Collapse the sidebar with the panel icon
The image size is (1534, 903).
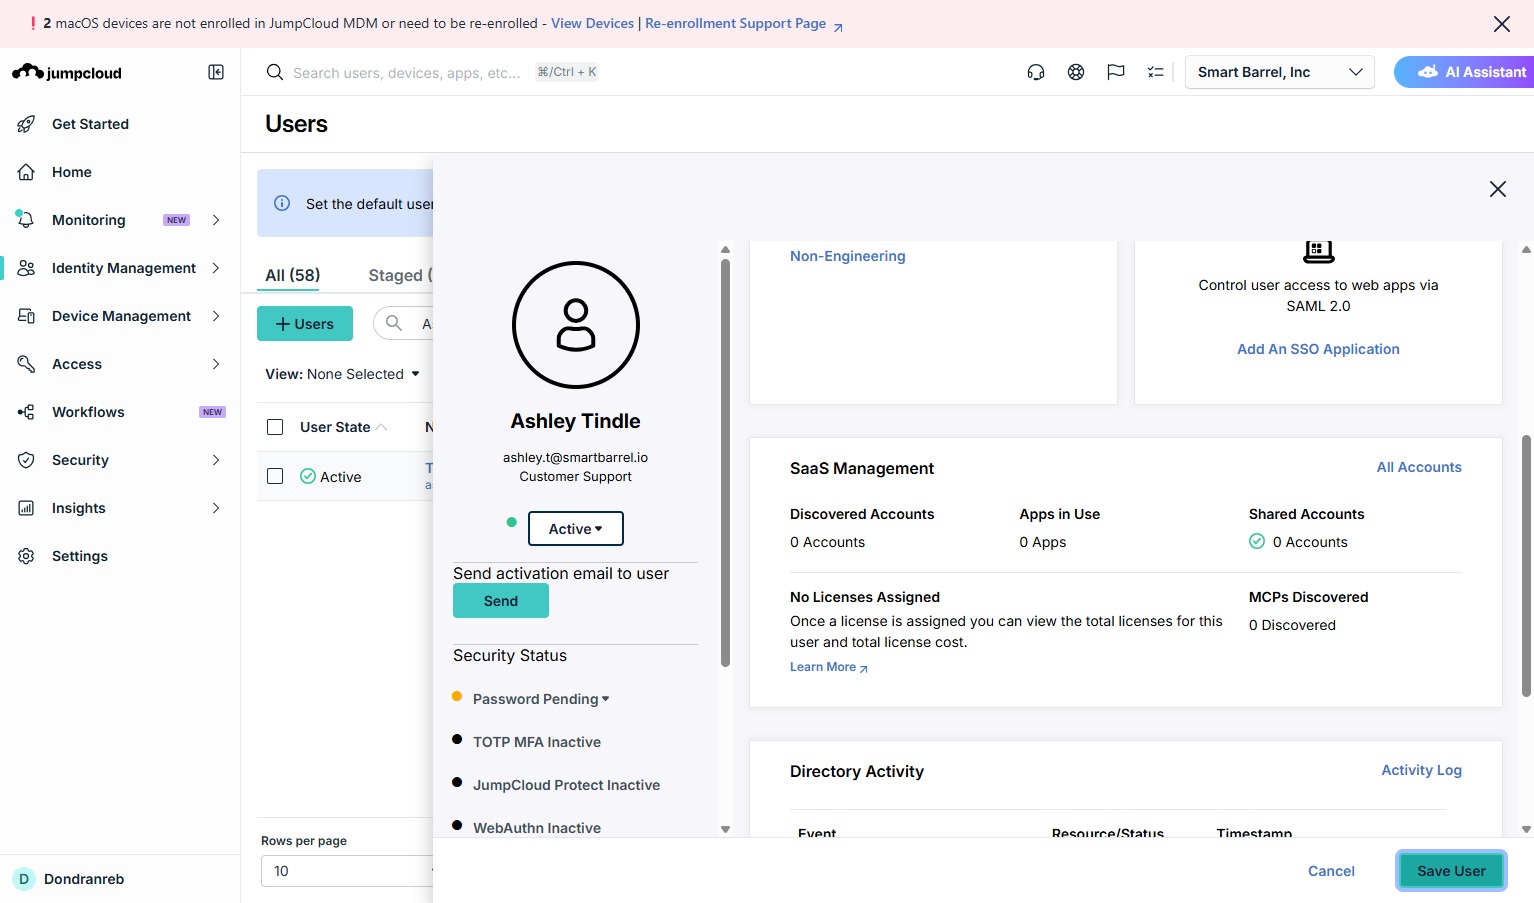(216, 72)
